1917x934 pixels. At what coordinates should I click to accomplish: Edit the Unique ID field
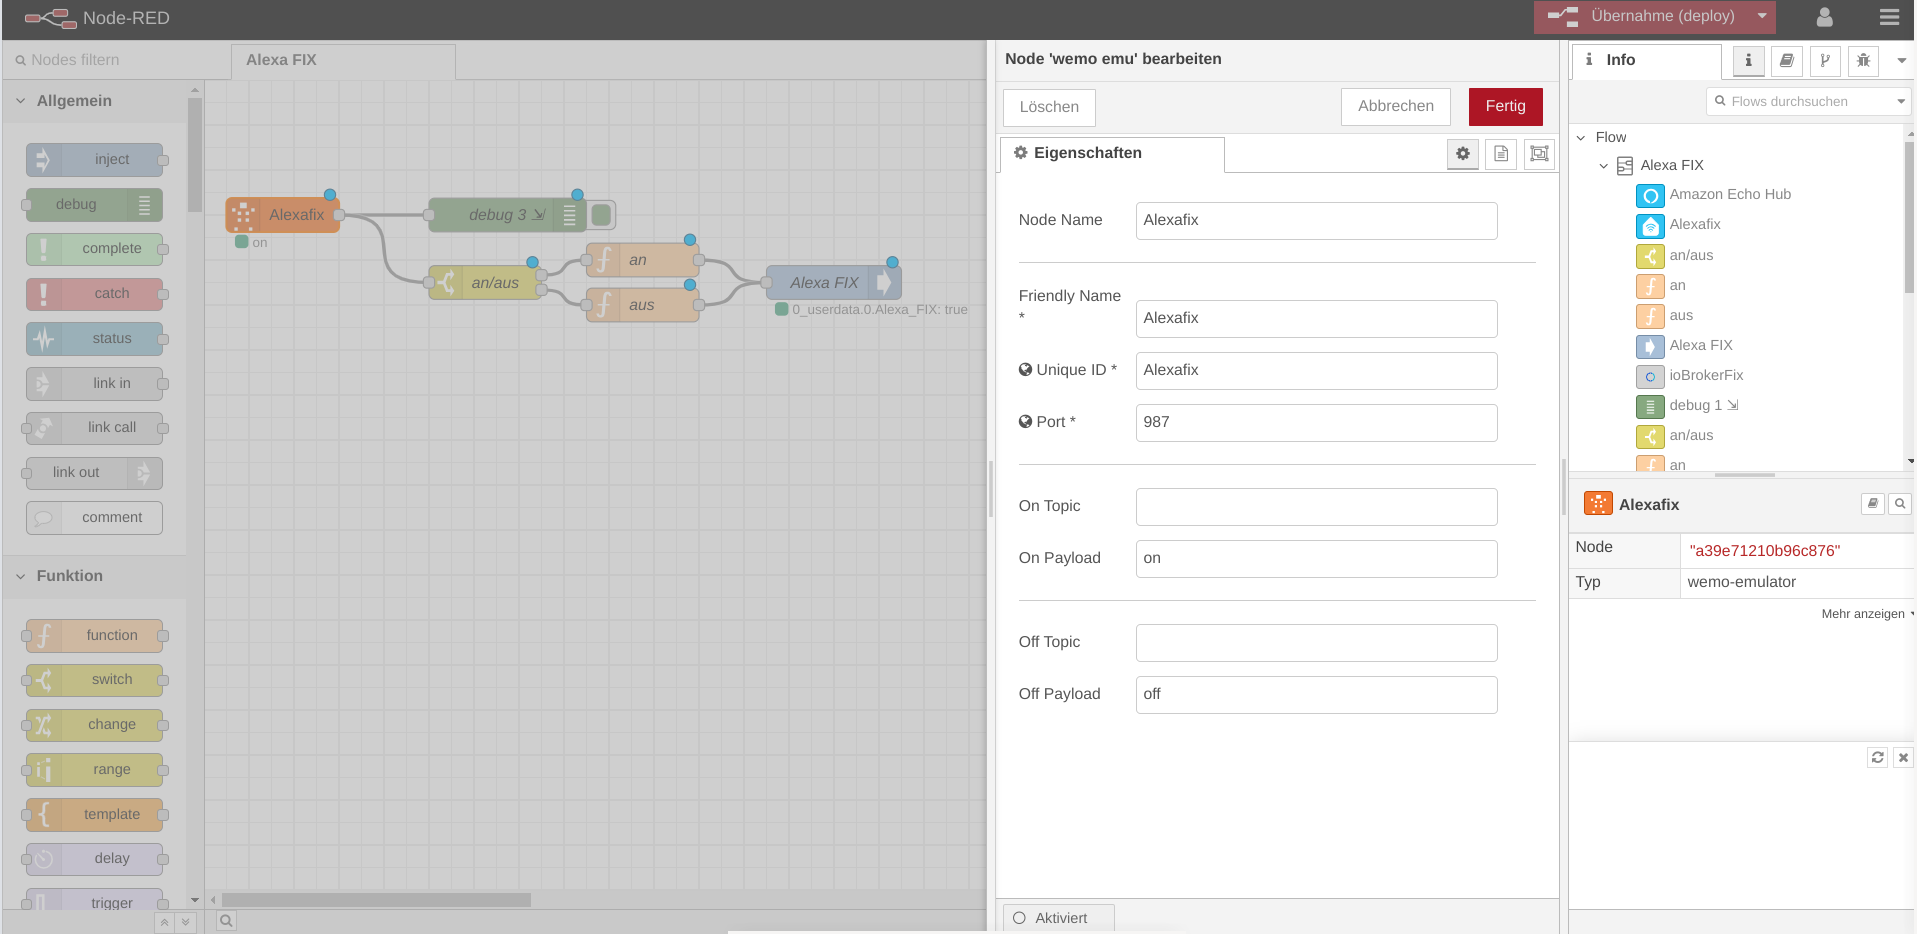pyautogui.click(x=1316, y=370)
